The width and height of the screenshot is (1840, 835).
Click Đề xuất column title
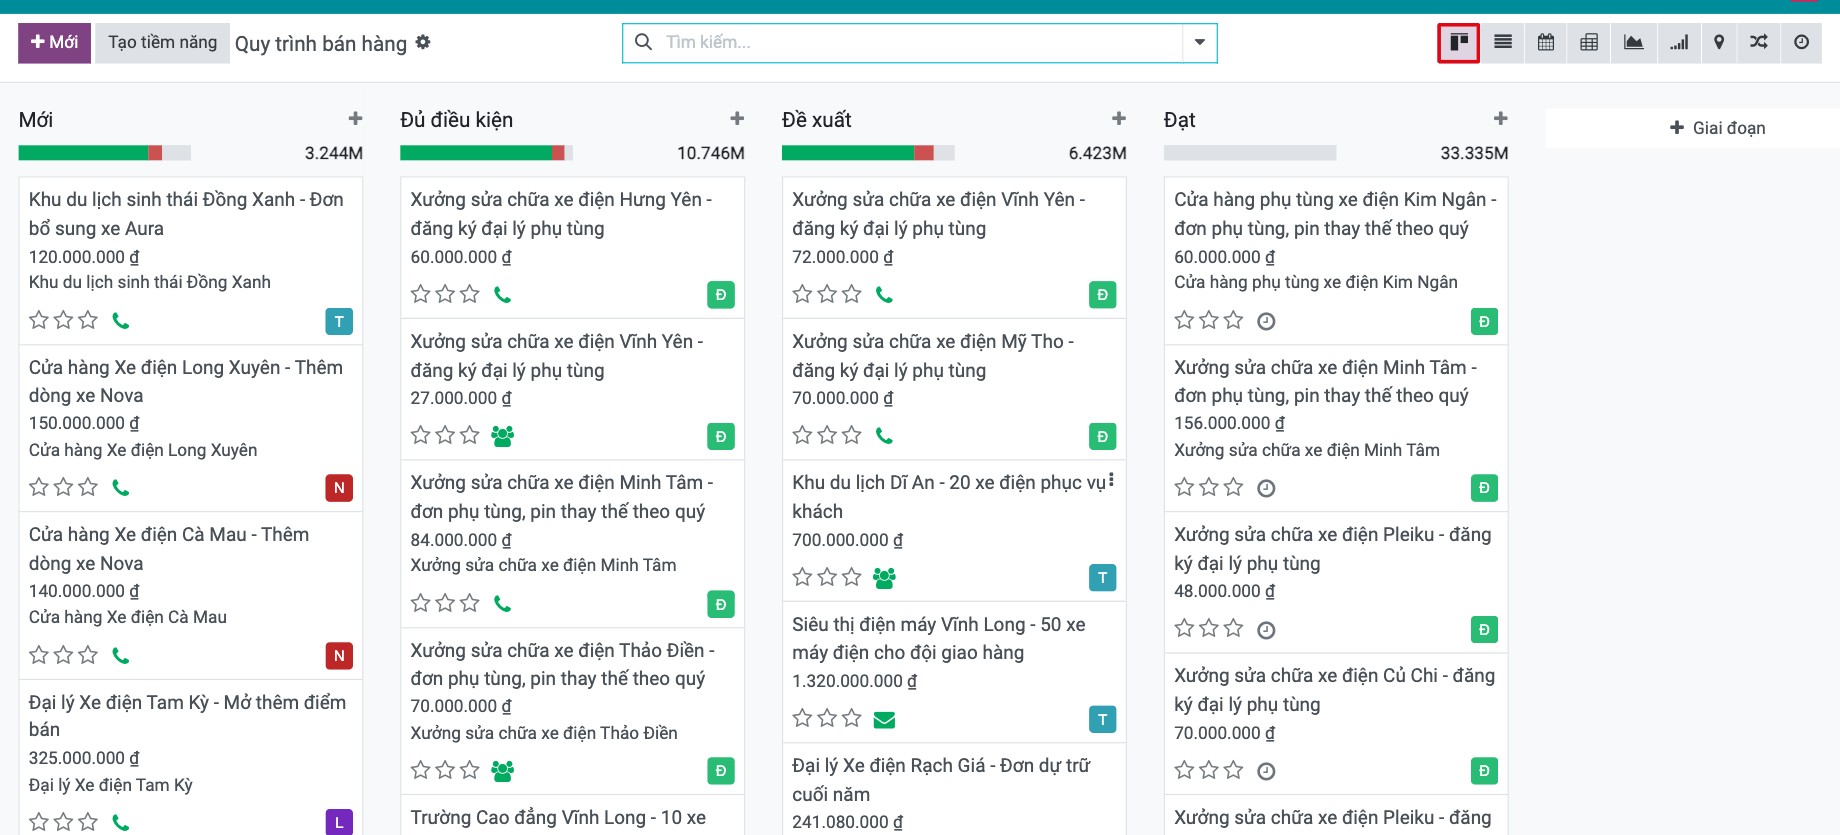(817, 120)
